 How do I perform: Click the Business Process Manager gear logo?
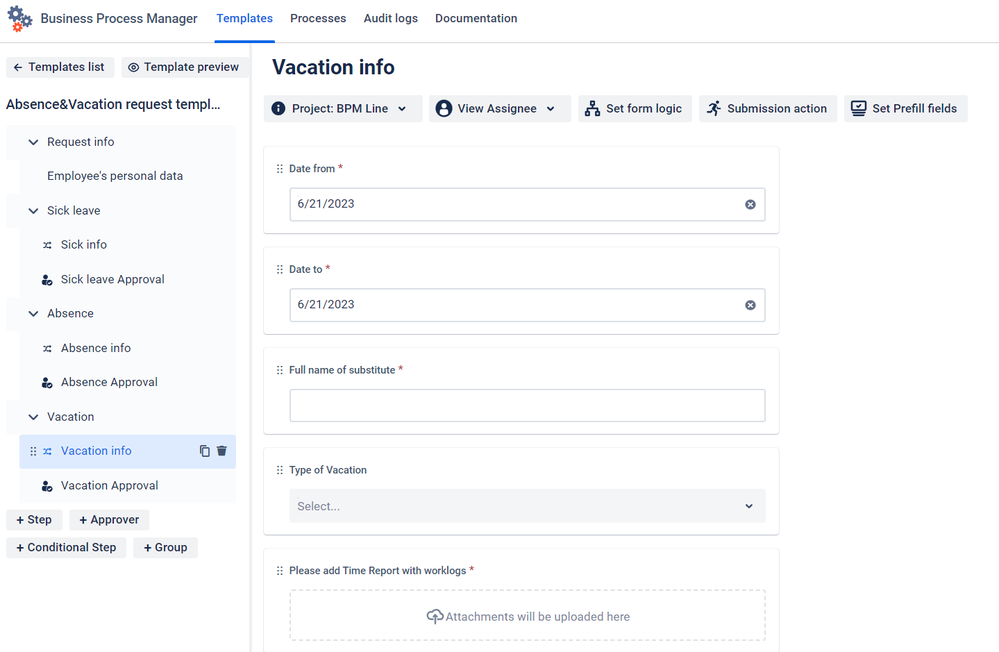click(x=20, y=18)
